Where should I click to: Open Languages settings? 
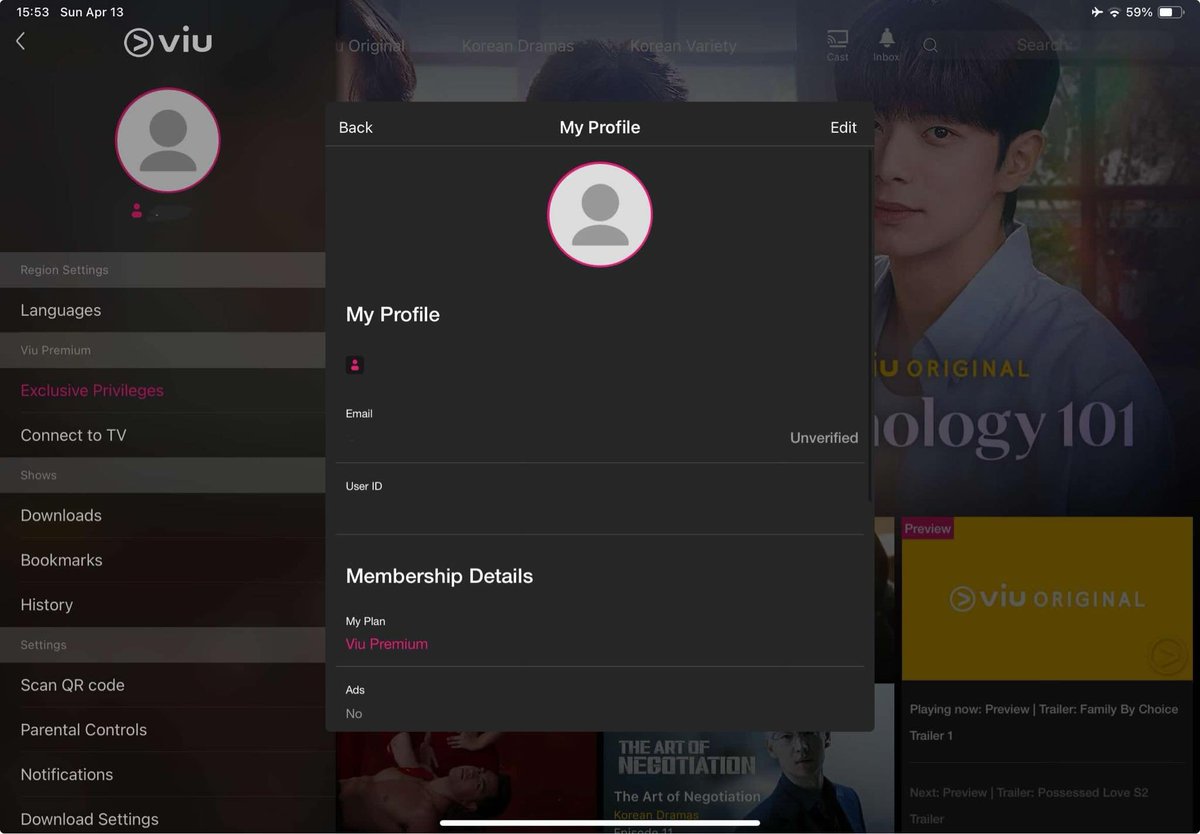[162, 310]
